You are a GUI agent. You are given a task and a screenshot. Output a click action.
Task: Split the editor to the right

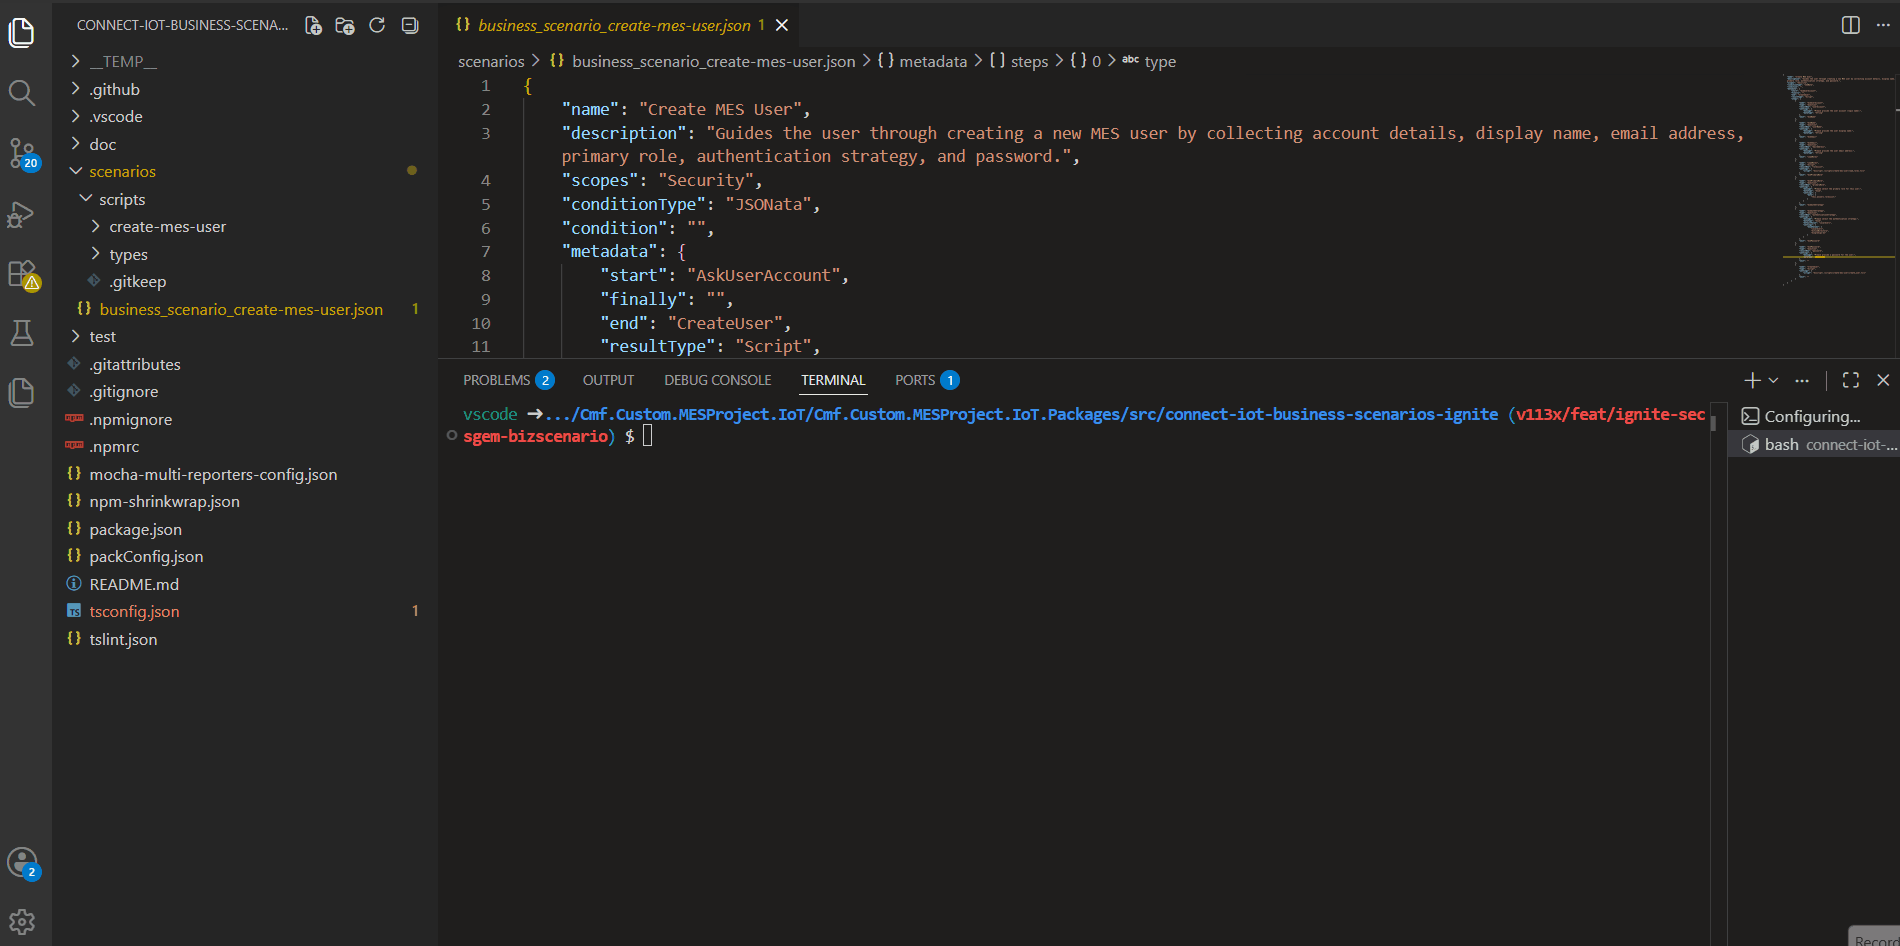point(1851,25)
